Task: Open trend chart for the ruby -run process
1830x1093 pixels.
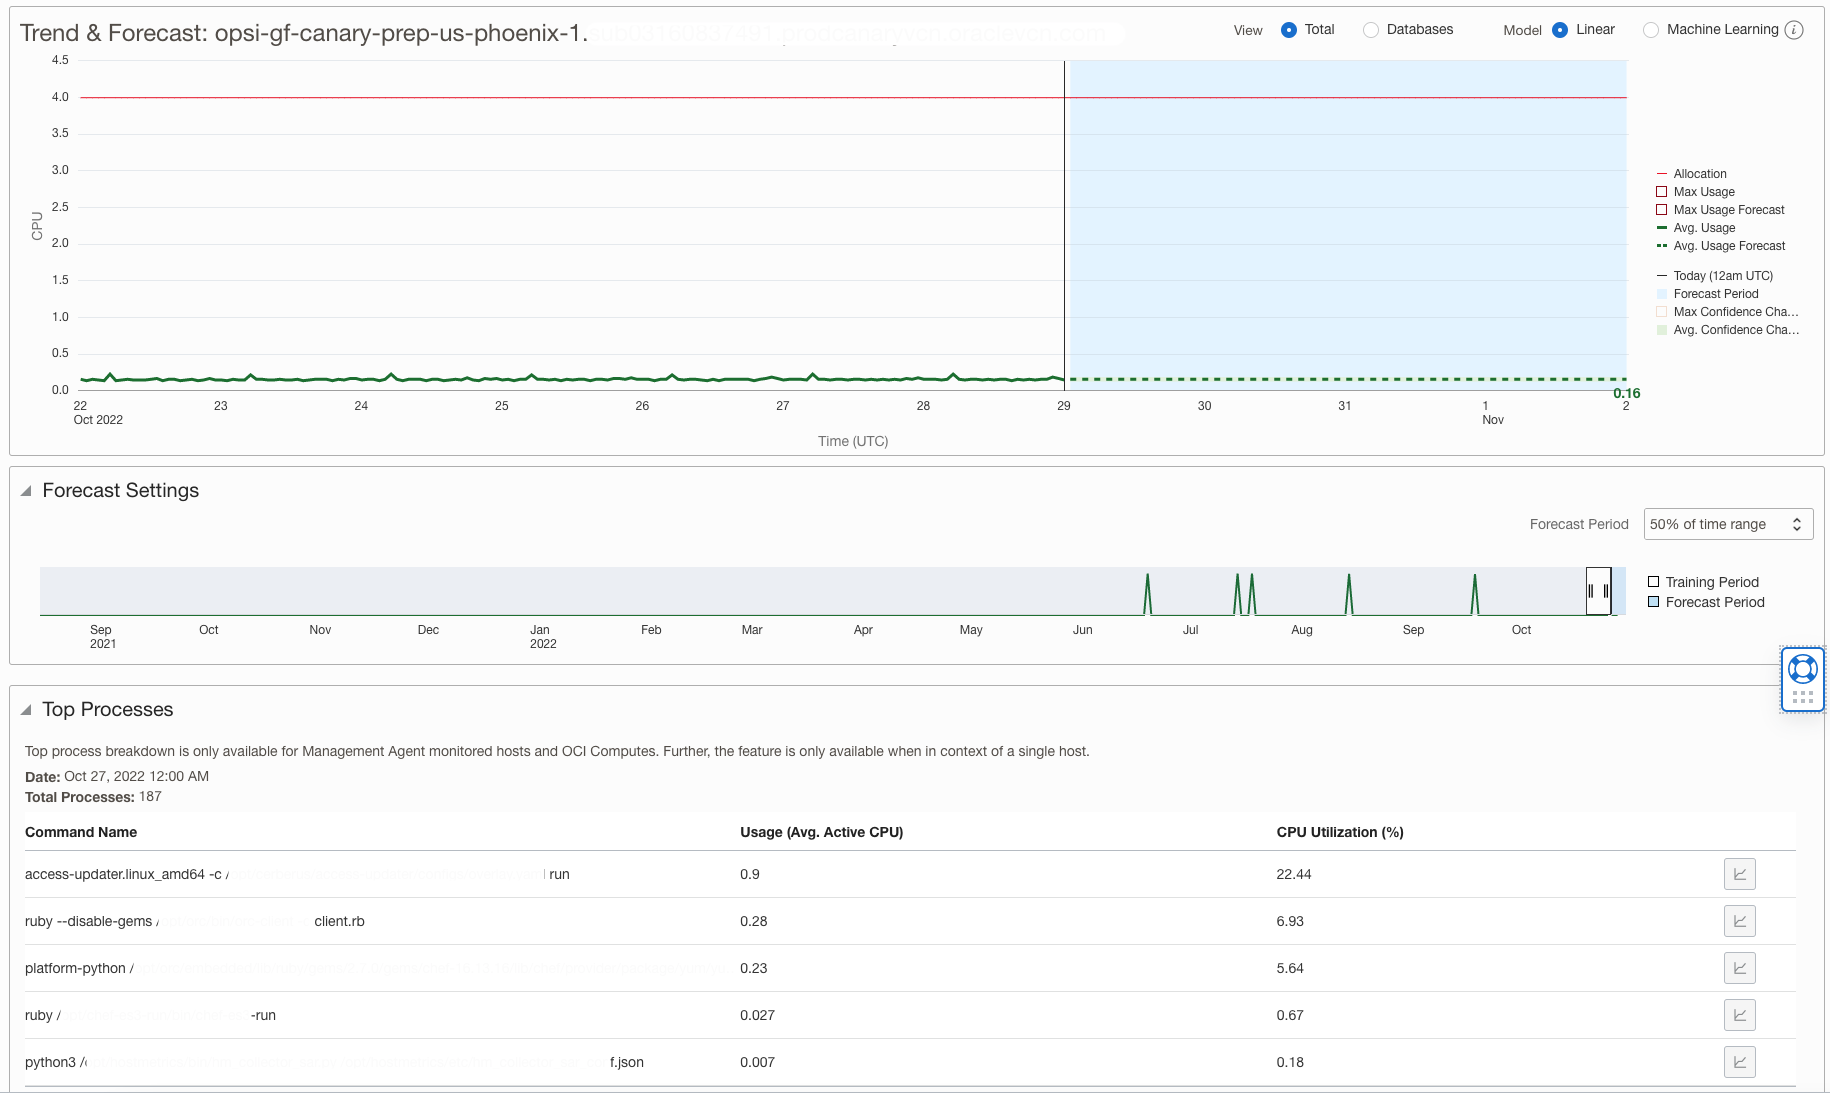Action: 1739,1015
